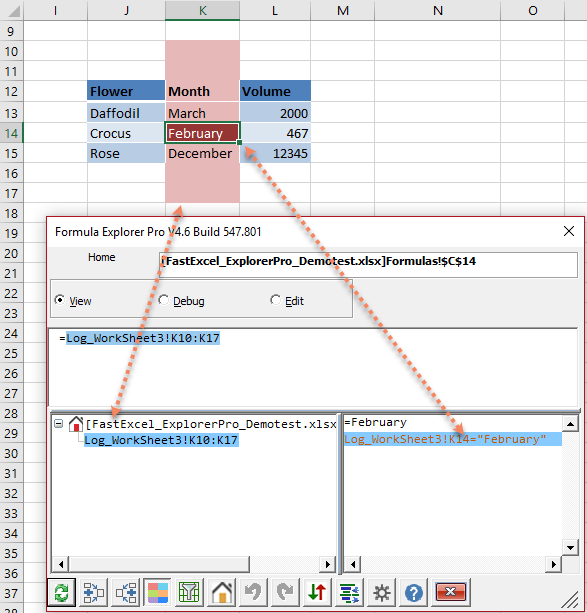Click the show dependents icon
The image size is (587, 613).
[x=126, y=593]
